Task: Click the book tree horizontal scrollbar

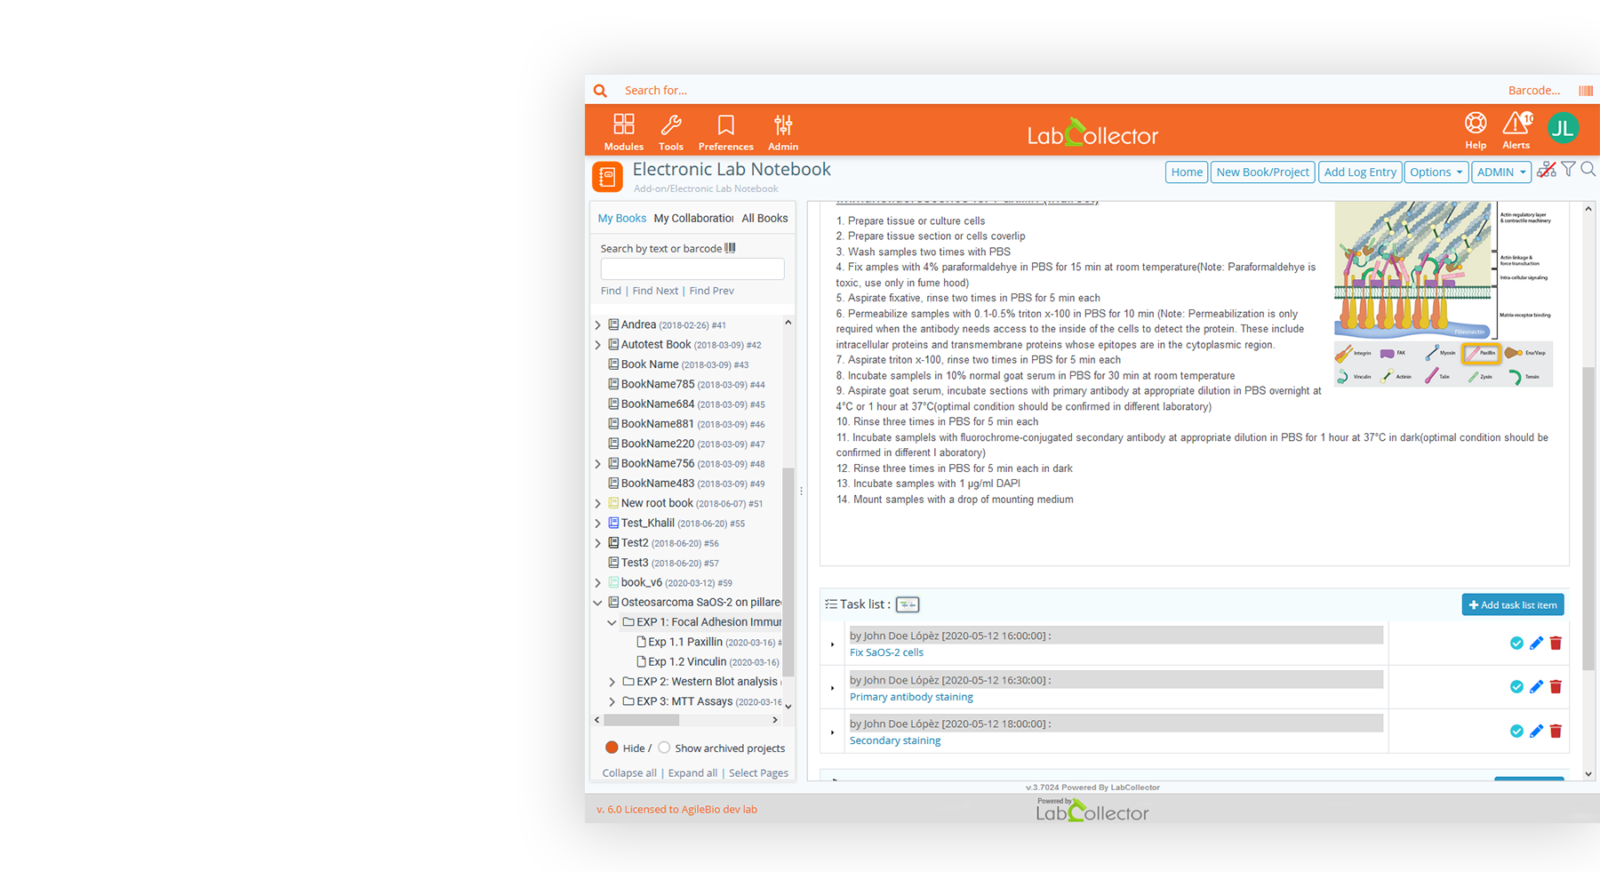Action: [x=642, y=720]
